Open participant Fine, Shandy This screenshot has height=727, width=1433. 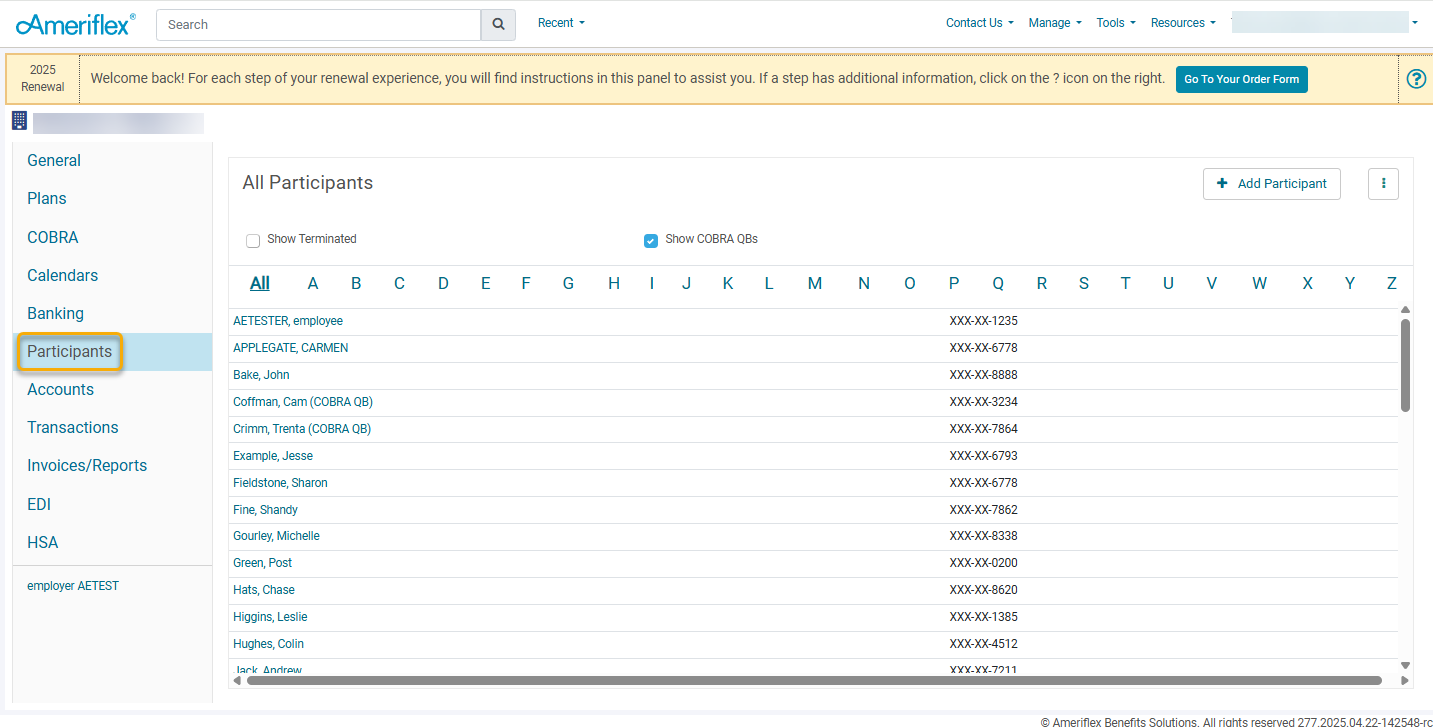(x=265, y=510)
